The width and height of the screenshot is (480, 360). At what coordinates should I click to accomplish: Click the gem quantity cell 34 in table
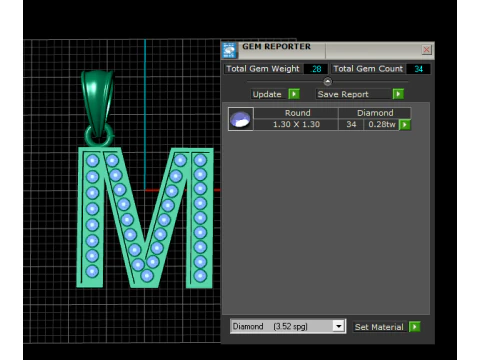pyautogui.click(x=351, y=124)
